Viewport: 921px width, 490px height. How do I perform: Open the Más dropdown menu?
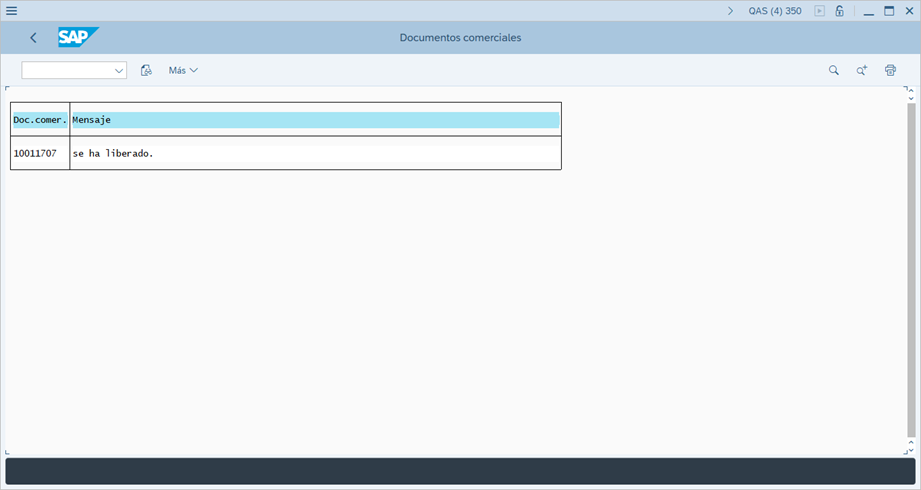coord(183,71)
